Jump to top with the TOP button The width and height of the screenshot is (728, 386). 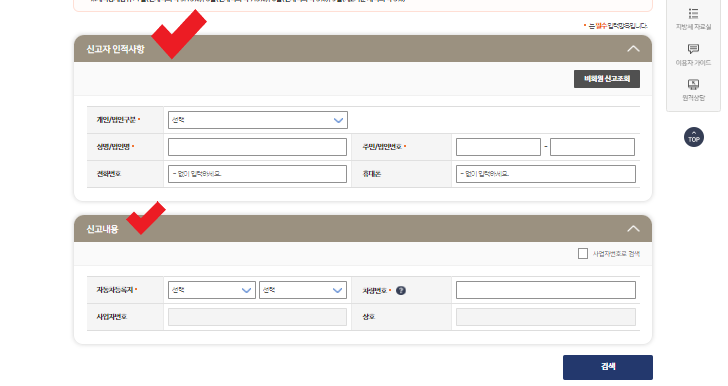[694, 137]
